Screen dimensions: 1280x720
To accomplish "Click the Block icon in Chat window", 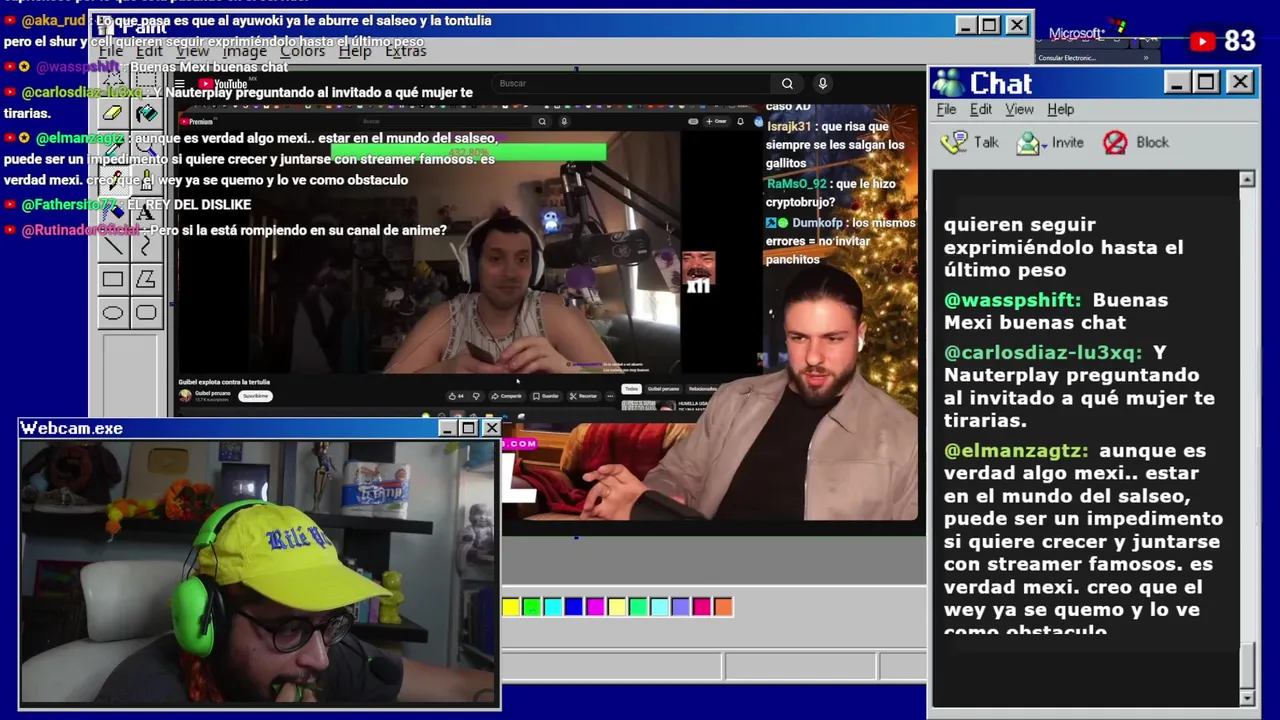I will point(1115,143).
